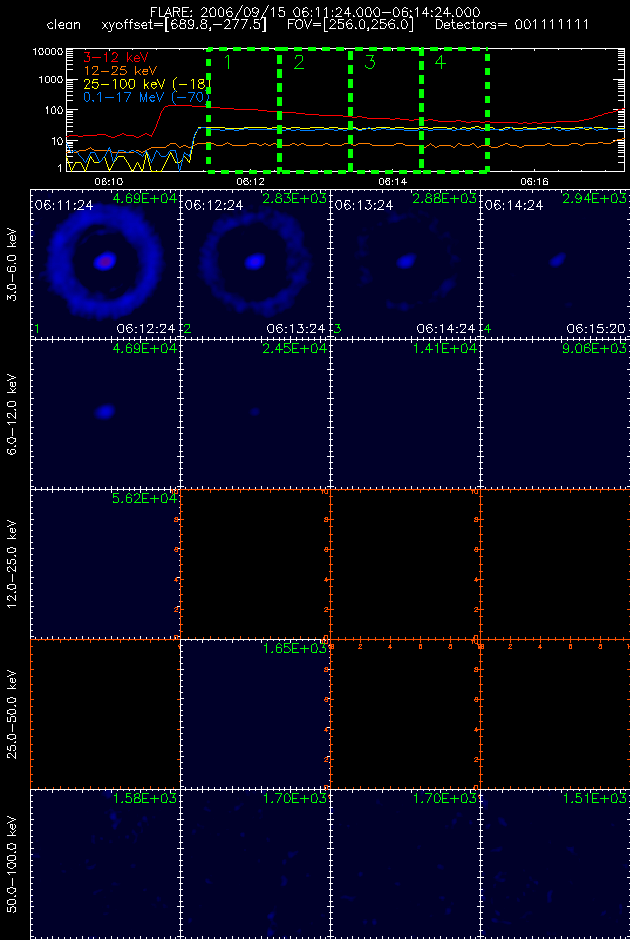Select the yellow '25-100 keV (-18)' legend entry
Screen dimensions: 630x940
pyautogui.click(x=148, y=83)
